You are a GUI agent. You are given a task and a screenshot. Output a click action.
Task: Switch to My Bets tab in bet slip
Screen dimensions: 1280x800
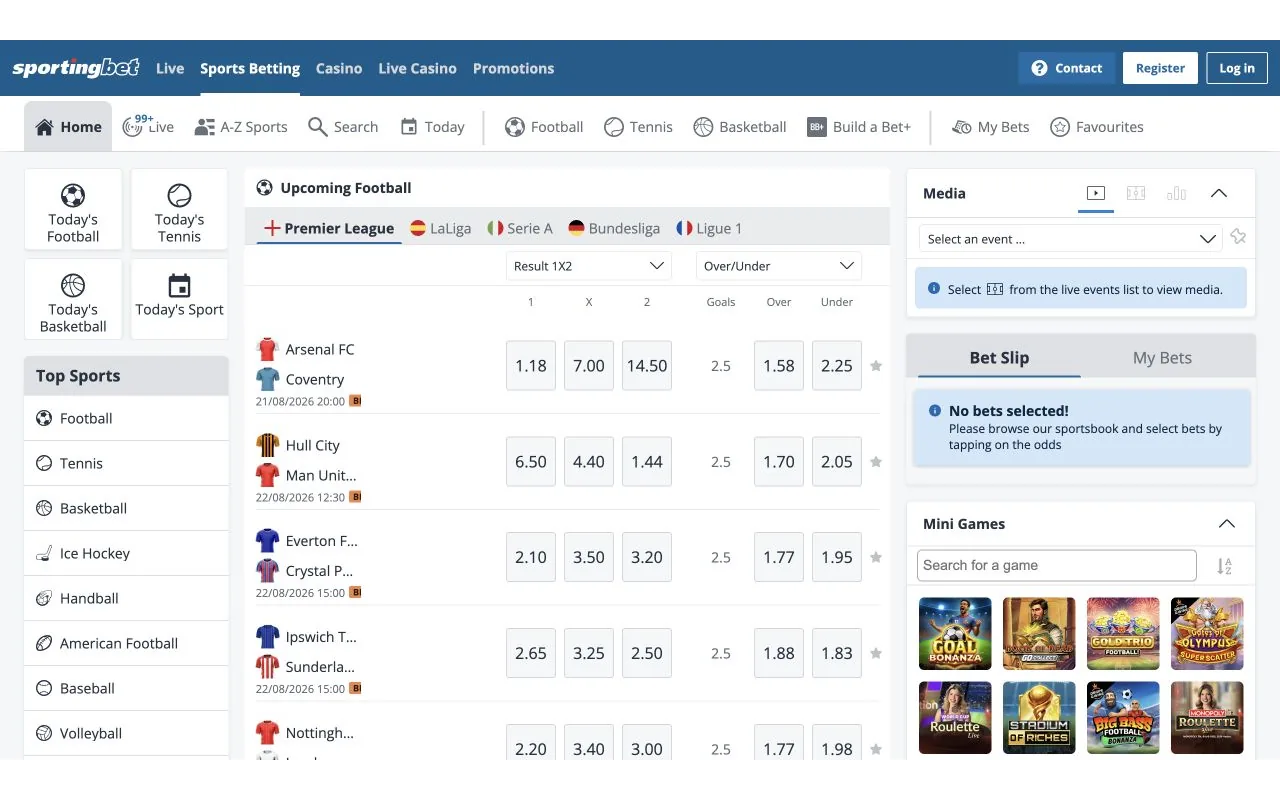point(1162,357)
